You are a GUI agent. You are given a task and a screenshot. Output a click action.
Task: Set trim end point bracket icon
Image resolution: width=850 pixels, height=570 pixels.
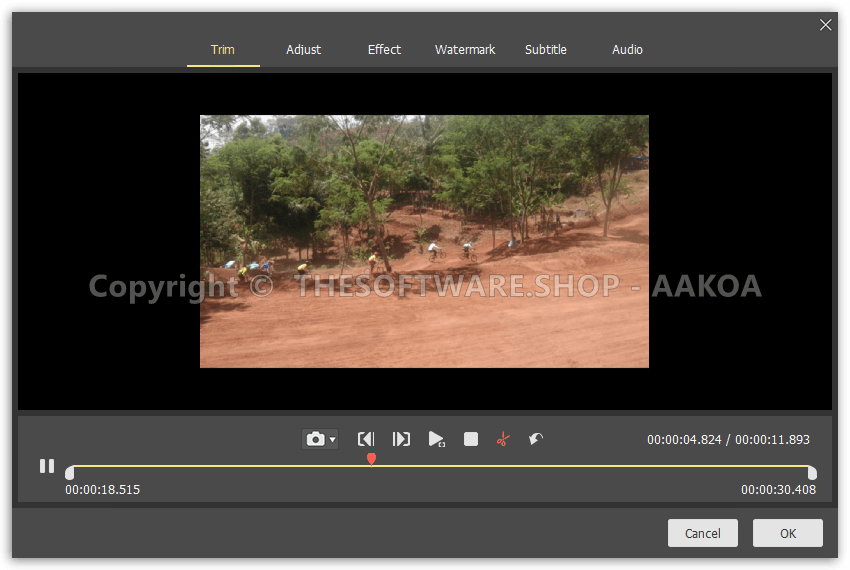[401, 439]
